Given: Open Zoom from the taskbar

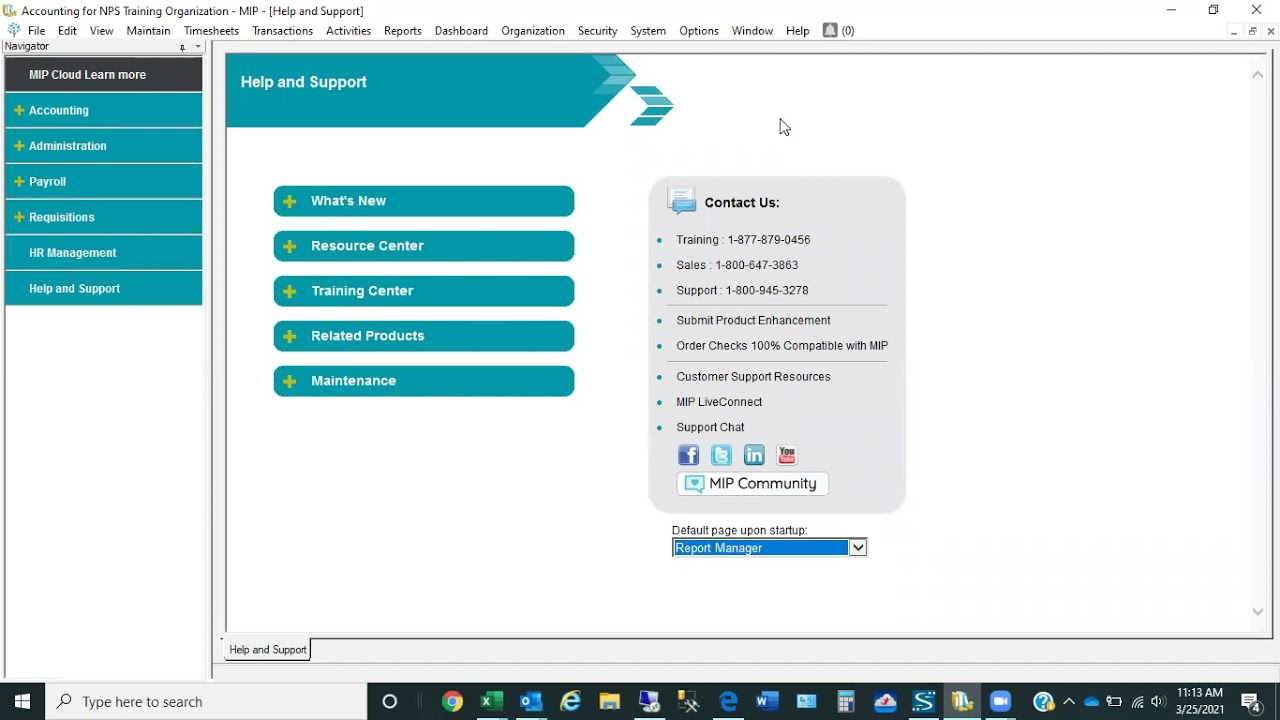Looking at the screenshot, I should [1001, 701].
